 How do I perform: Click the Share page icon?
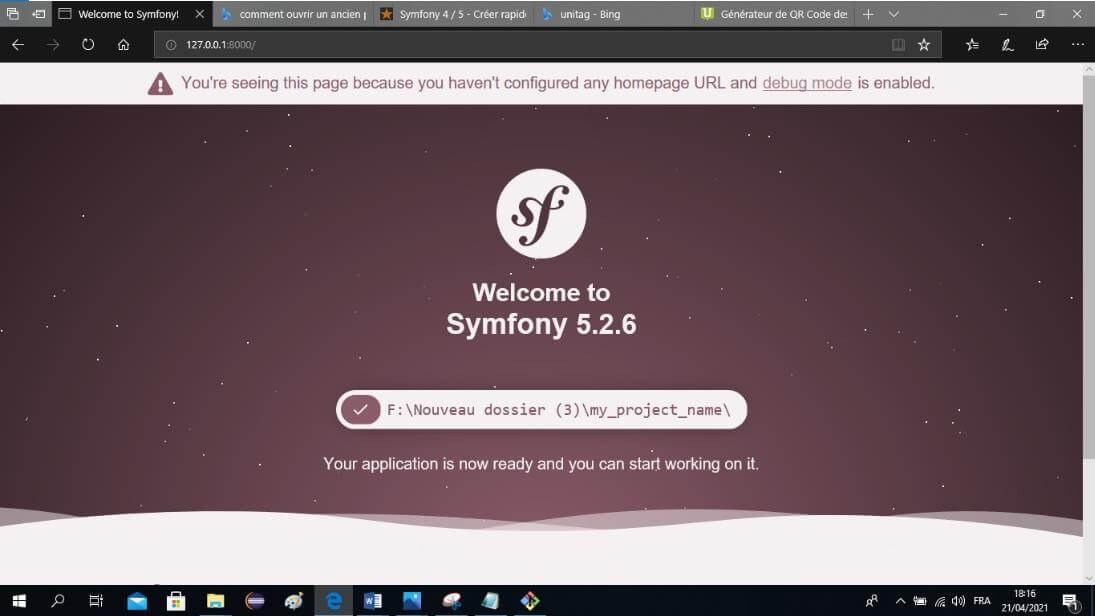pos(1042,44)
